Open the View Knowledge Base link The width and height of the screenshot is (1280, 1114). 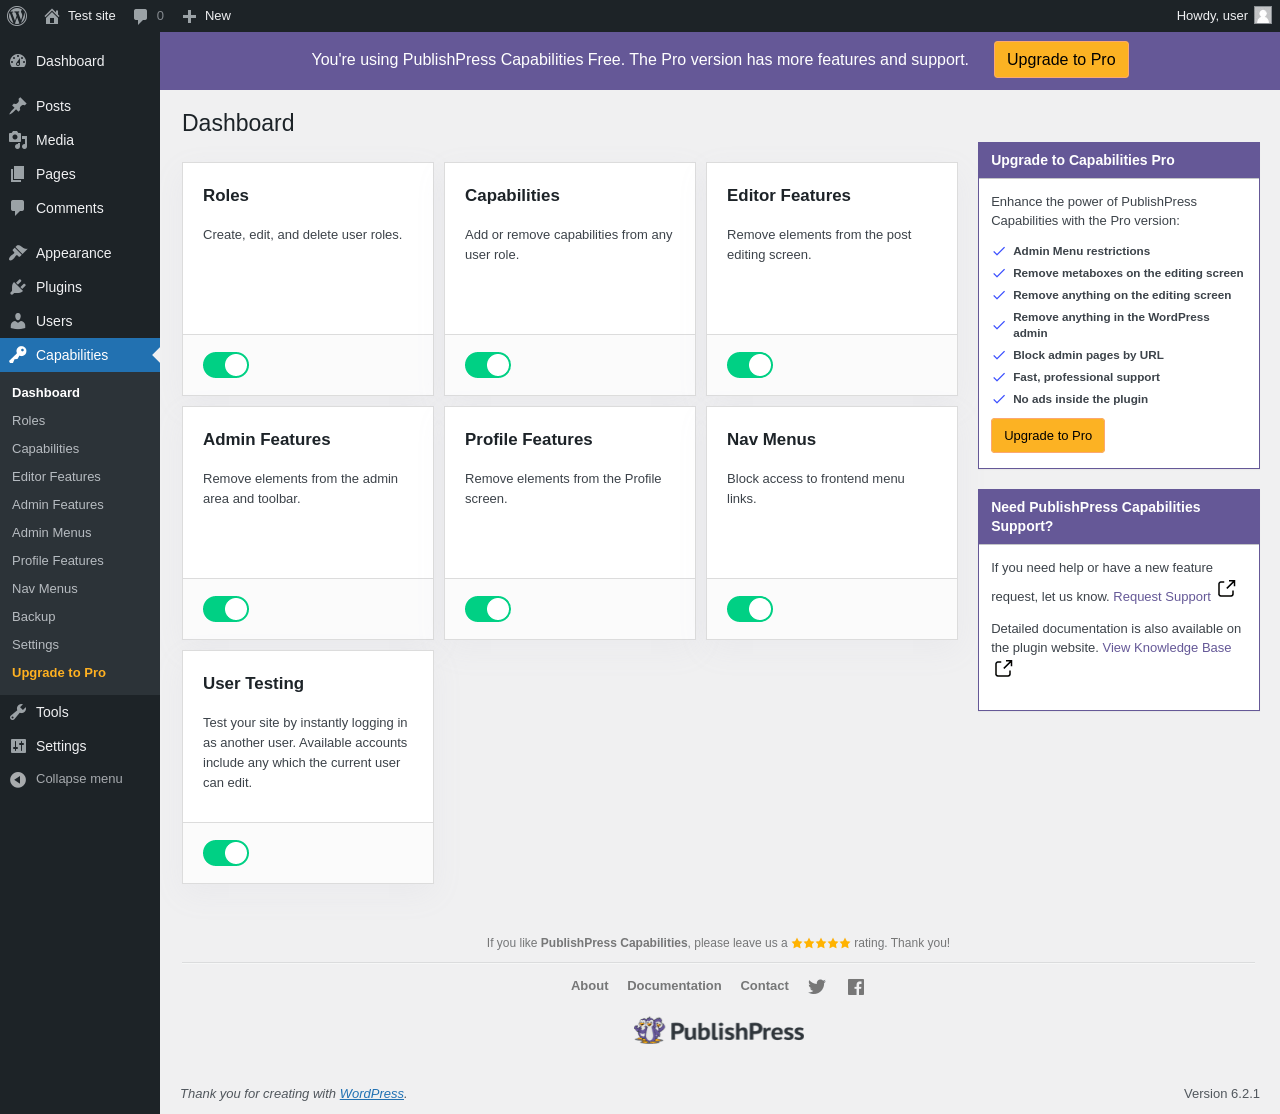[1167, 648]
